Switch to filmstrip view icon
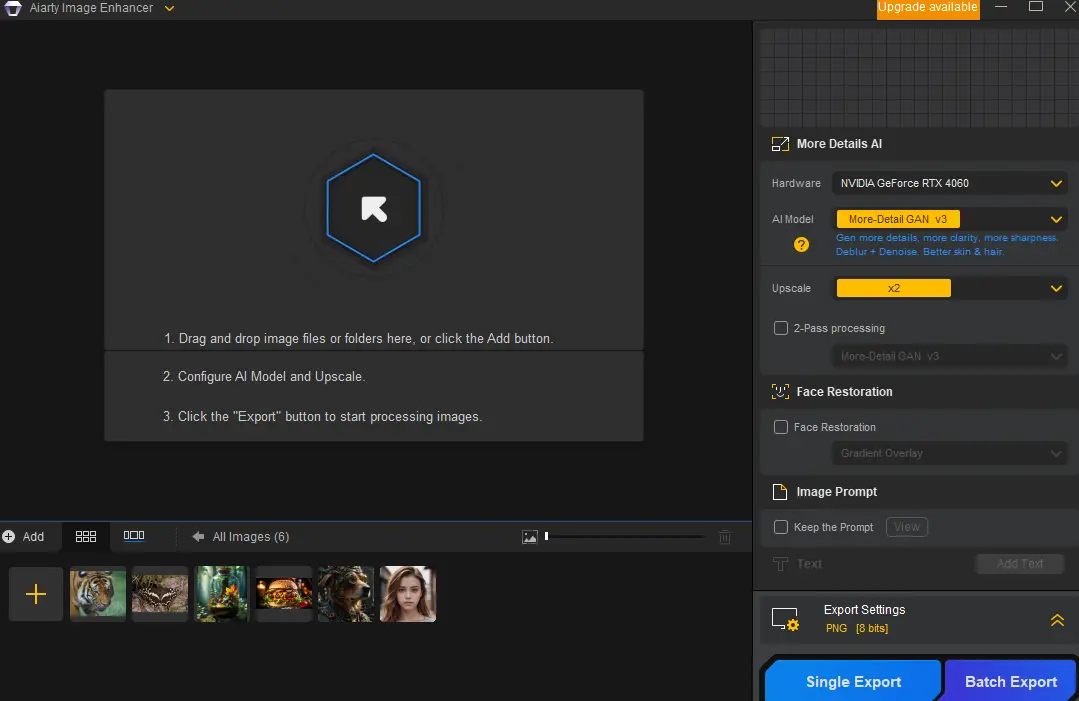 coord(133,536)
